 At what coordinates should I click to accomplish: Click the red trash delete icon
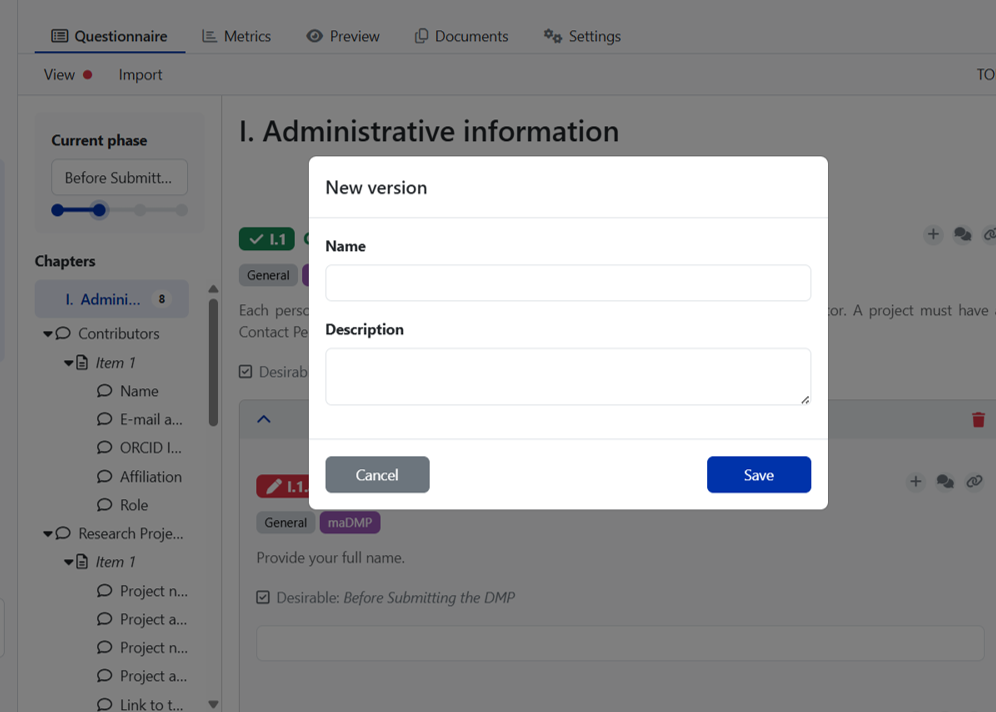(x=978, y=419)
